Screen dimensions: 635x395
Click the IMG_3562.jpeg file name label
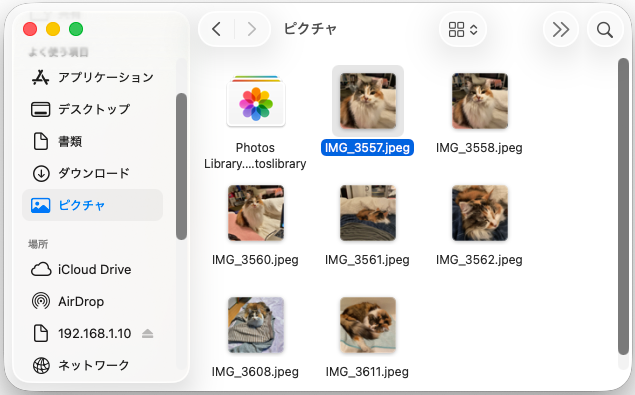479,260
